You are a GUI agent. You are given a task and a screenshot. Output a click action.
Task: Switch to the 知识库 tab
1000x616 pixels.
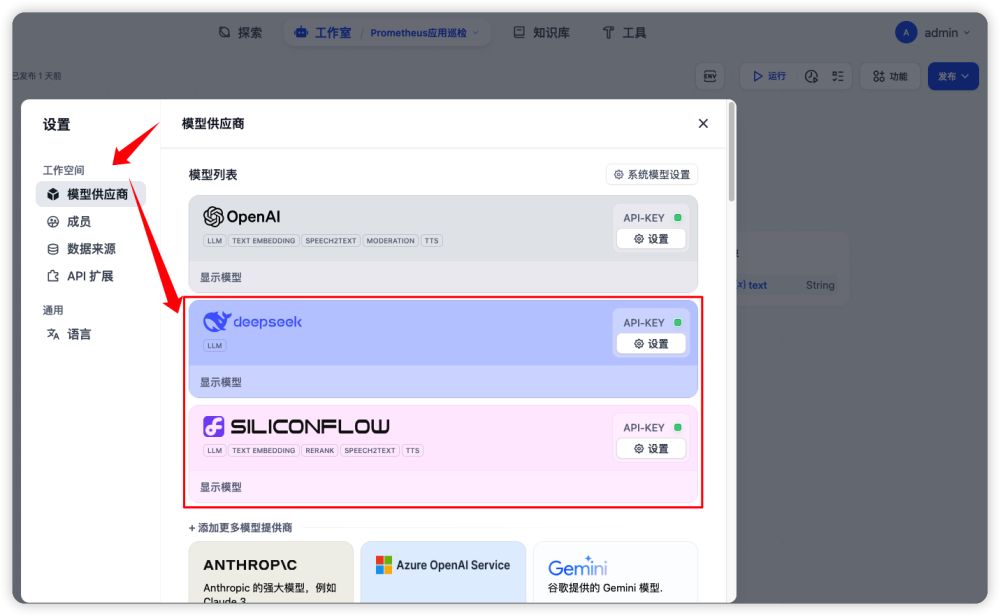541,32
